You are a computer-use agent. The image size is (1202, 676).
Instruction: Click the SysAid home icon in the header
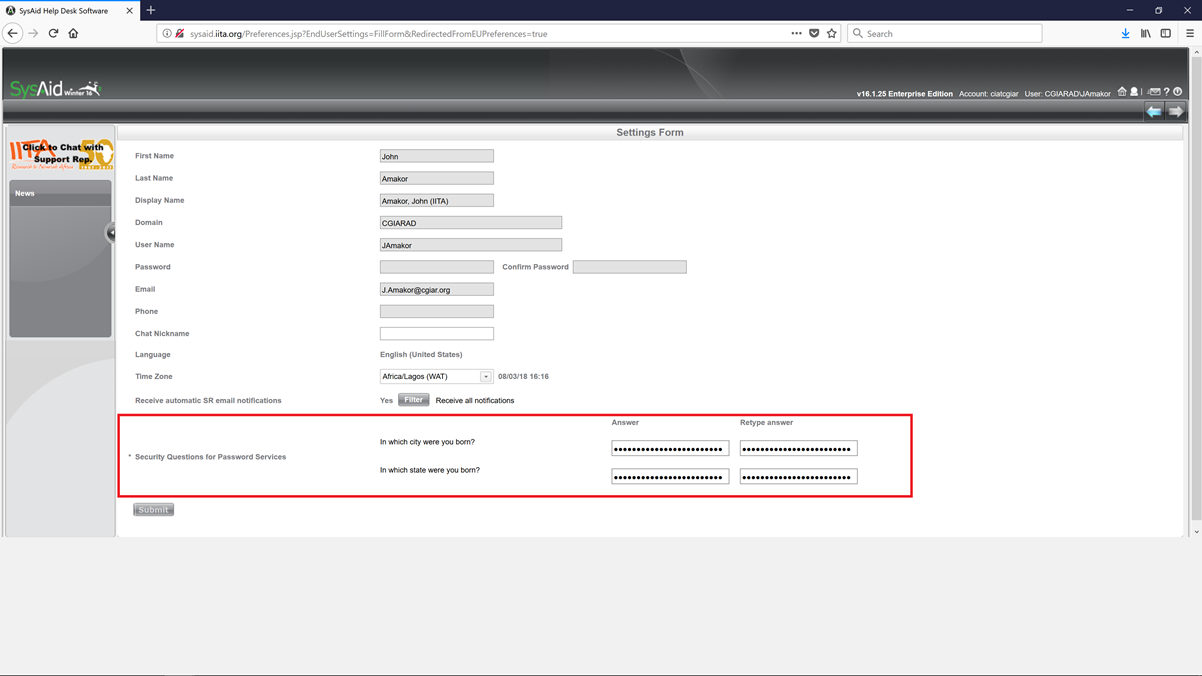coord(1122,91)
